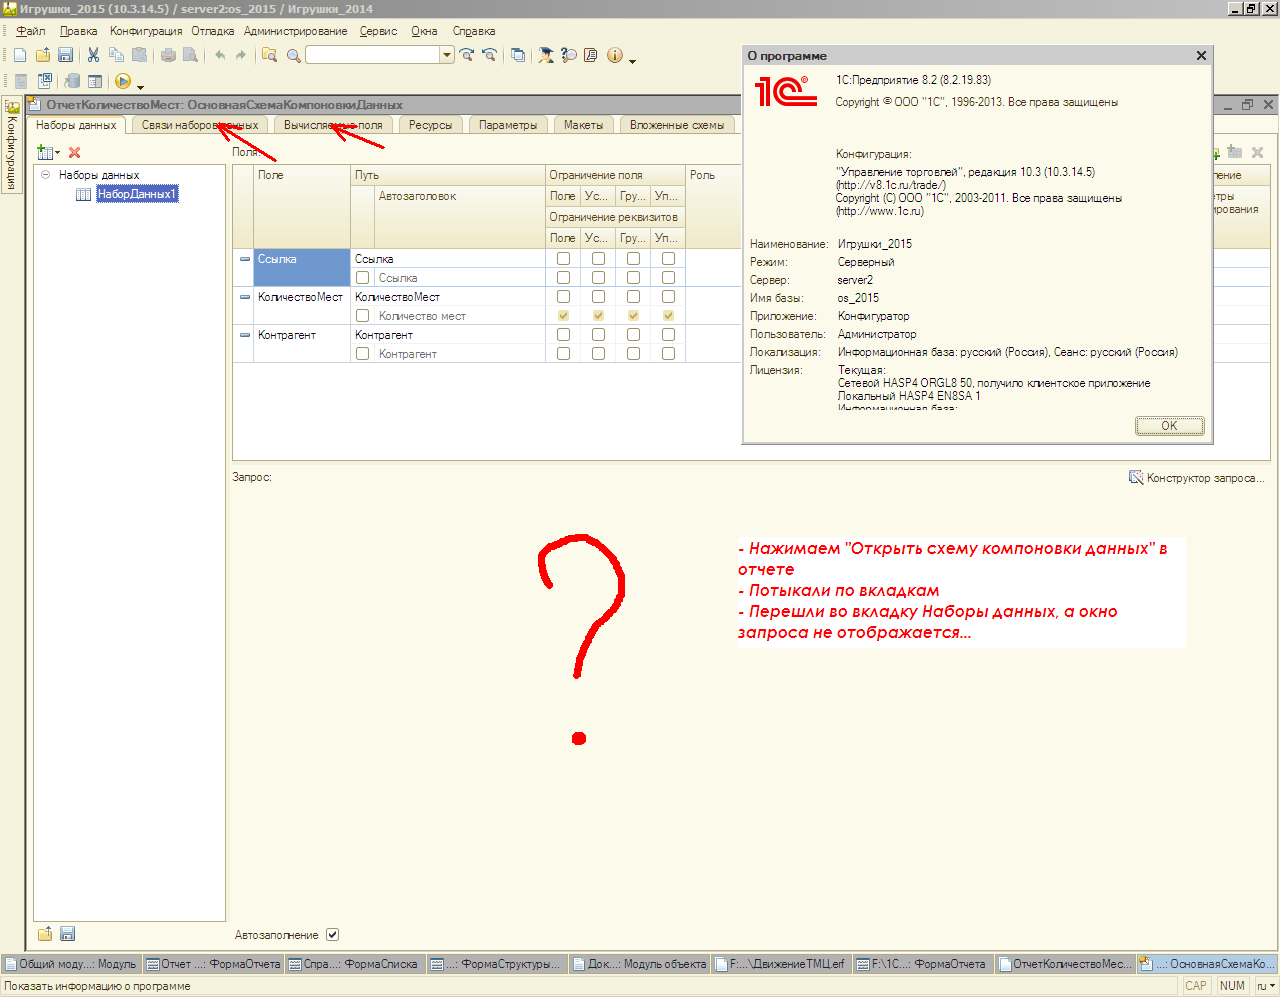
Task: Find next occurrence icon
Action: coord(467,55)
